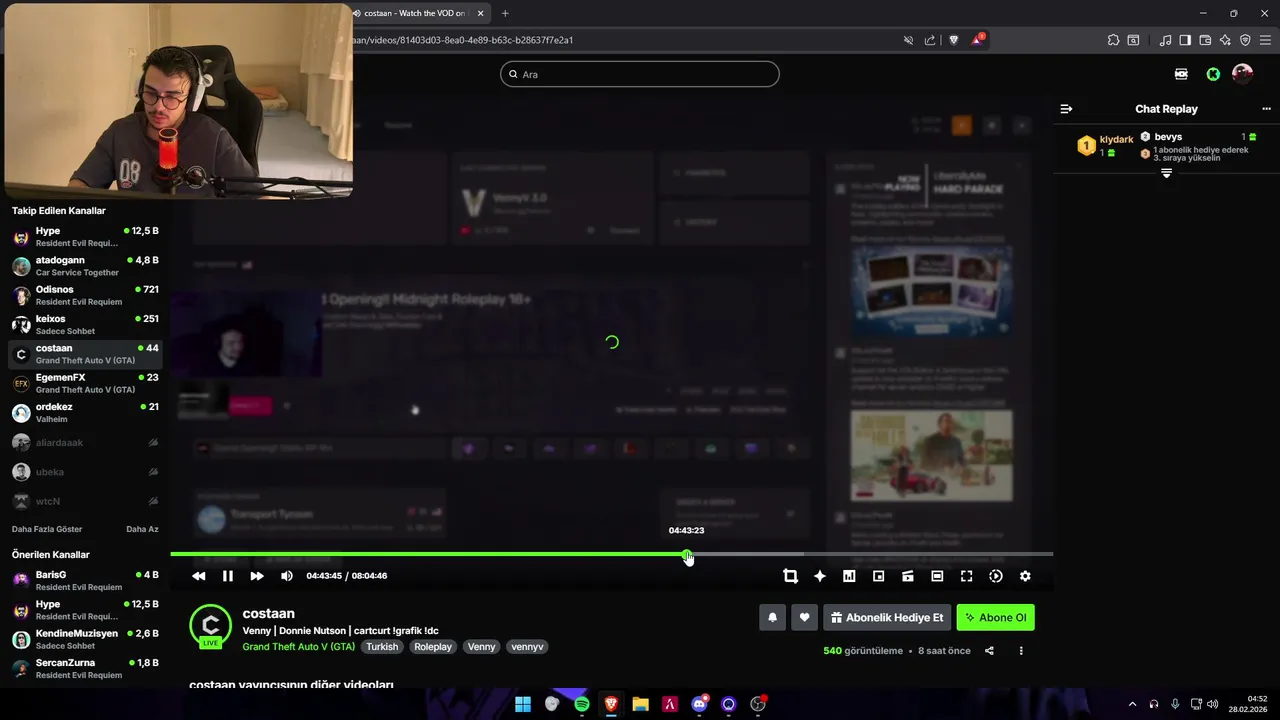This screenshot has width=1280, height=720.
Task: Open a new browser tab
Action: (505, 13)
